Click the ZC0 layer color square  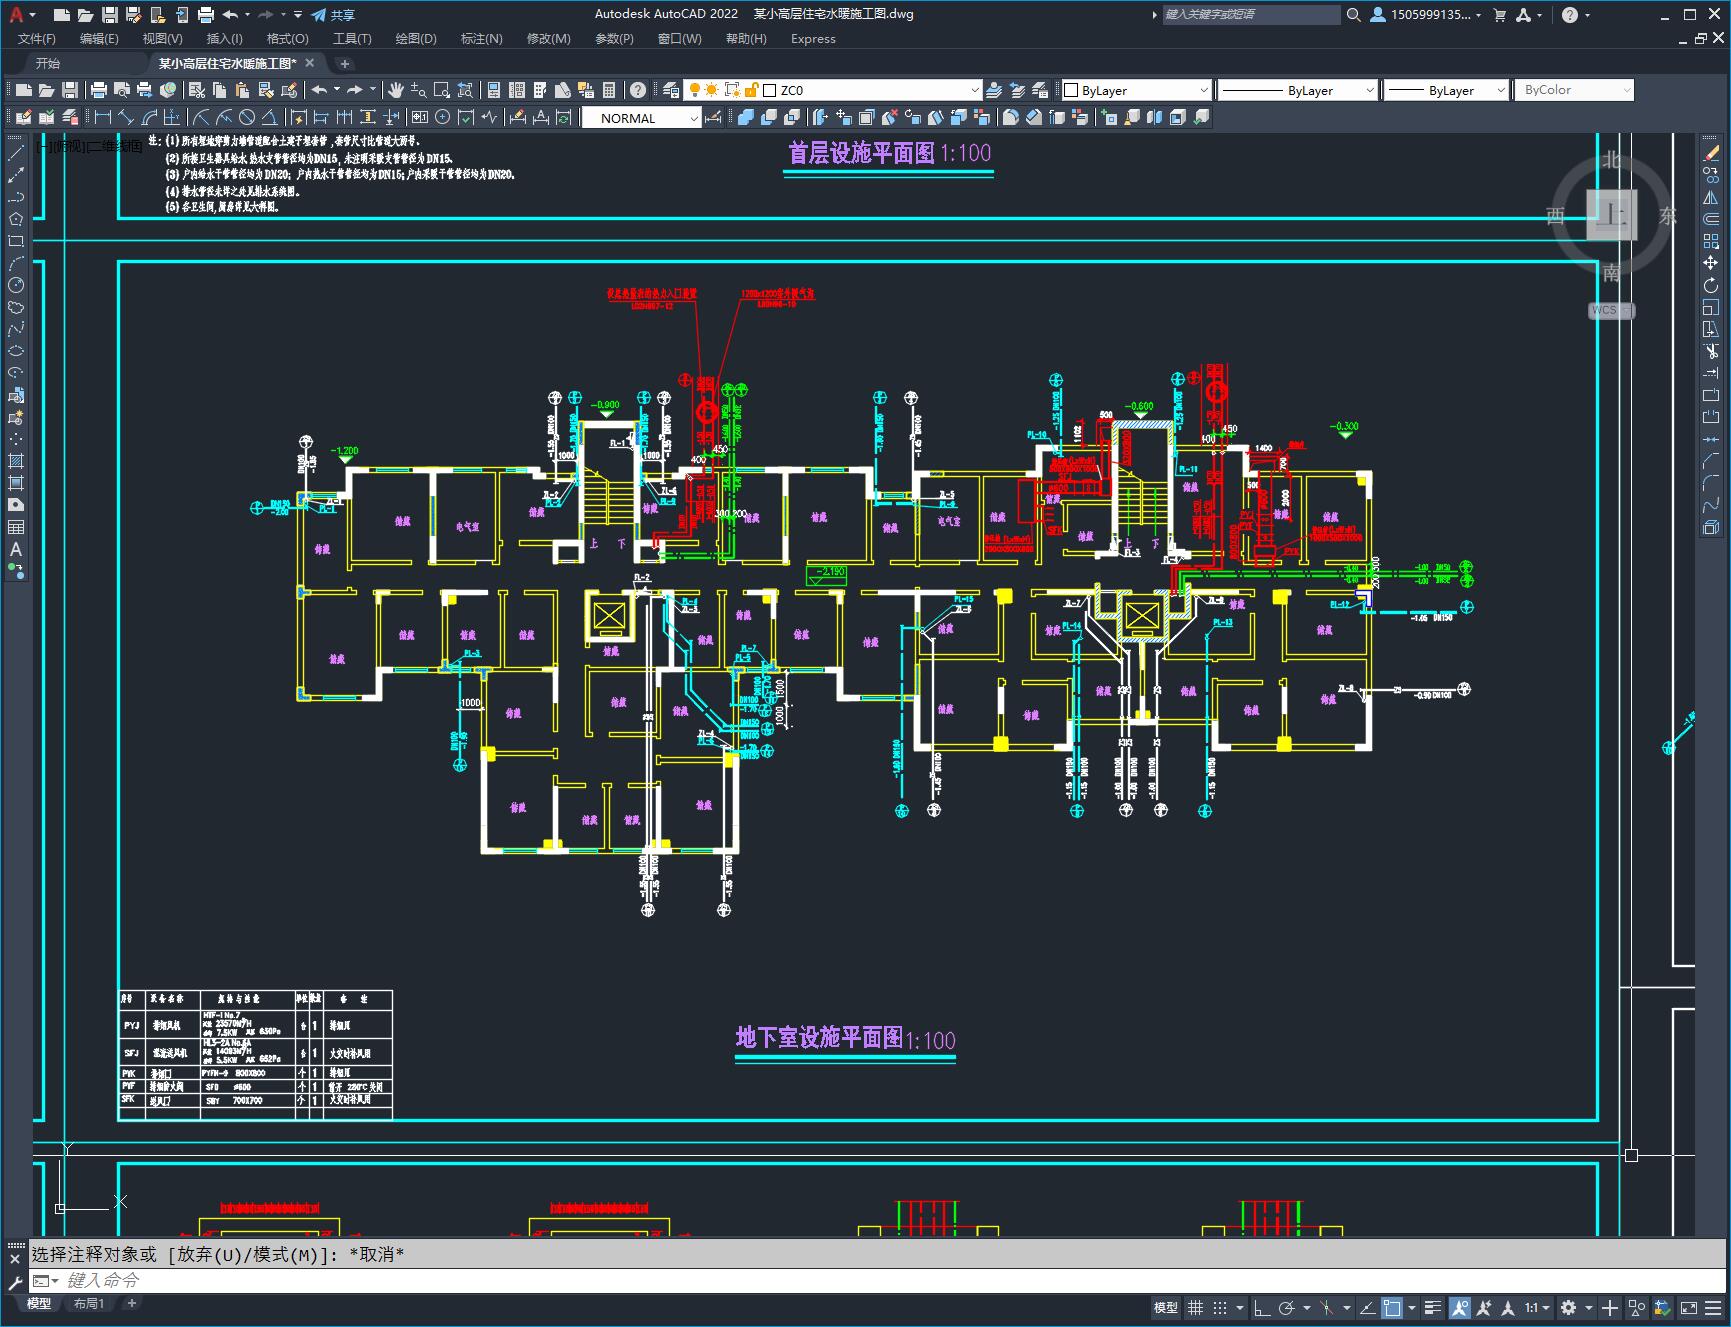click(769, 90)
